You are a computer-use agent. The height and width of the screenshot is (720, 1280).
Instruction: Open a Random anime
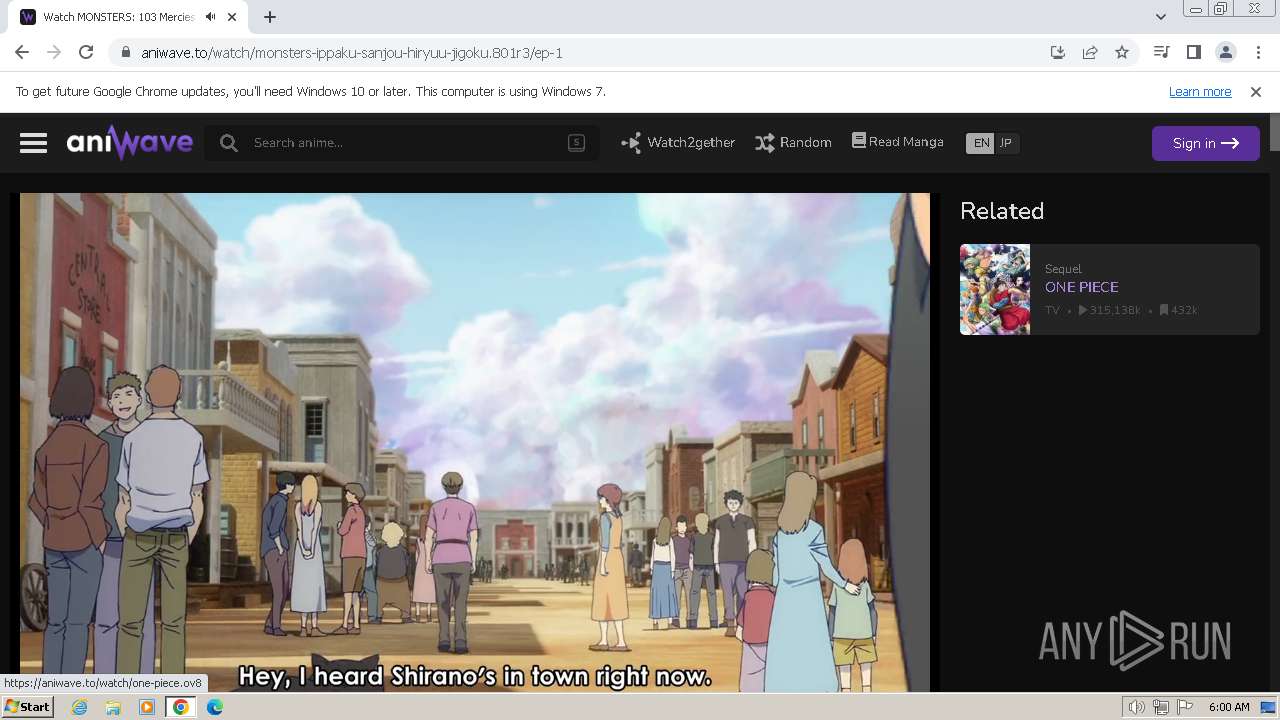pos(793,143)
